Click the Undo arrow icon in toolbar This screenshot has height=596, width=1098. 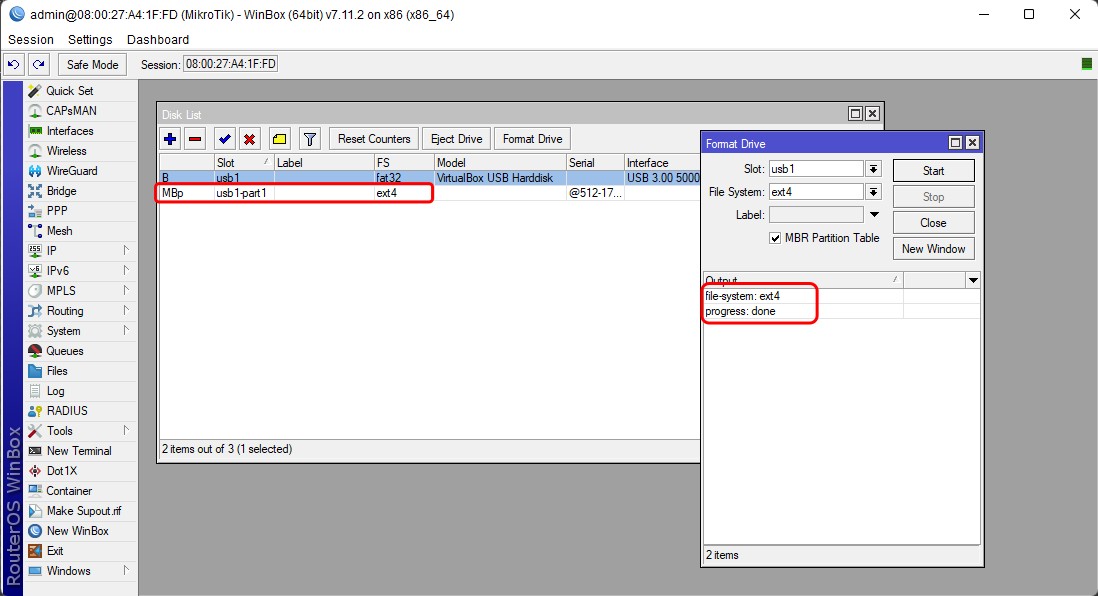pyautogui.click(x=13, y=64)
